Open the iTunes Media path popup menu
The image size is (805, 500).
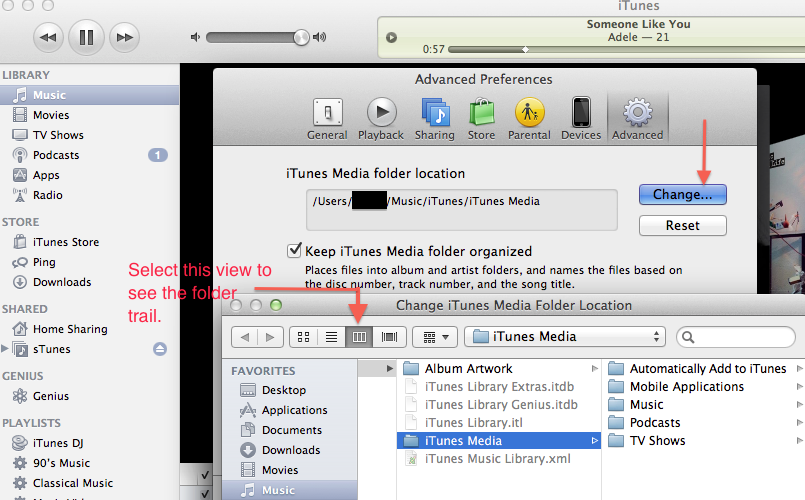click(x=565, y=337)
